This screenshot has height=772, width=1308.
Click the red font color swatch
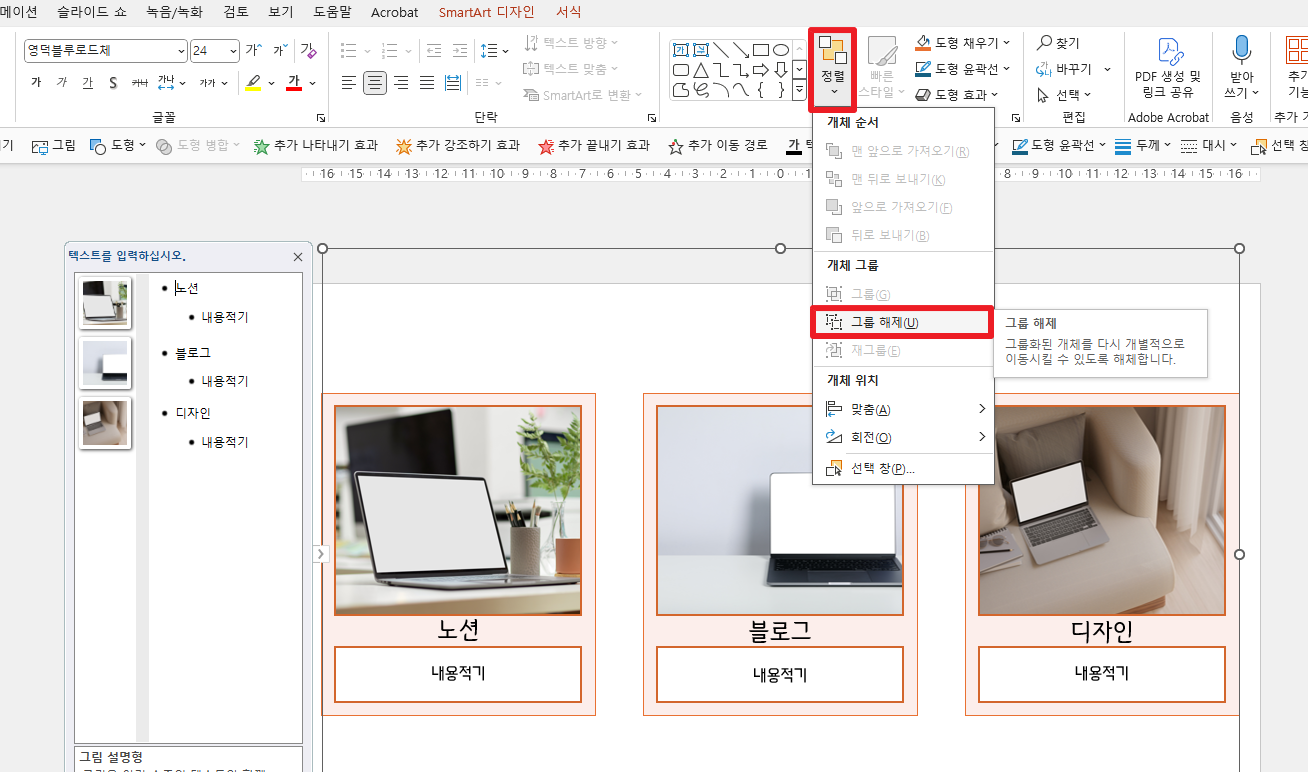tap(294, 82)
